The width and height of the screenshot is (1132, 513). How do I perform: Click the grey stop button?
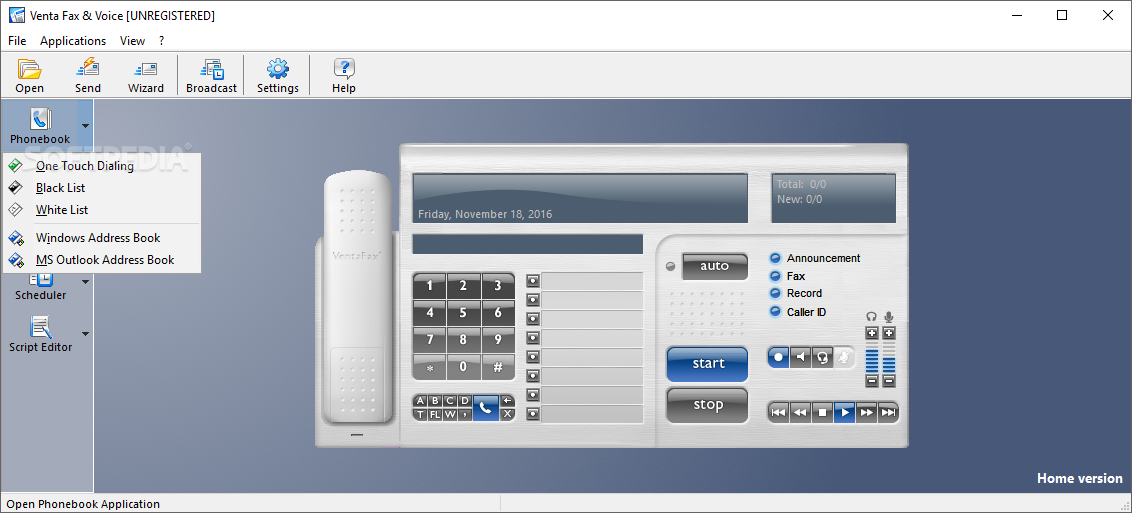[x=707, y=405]
